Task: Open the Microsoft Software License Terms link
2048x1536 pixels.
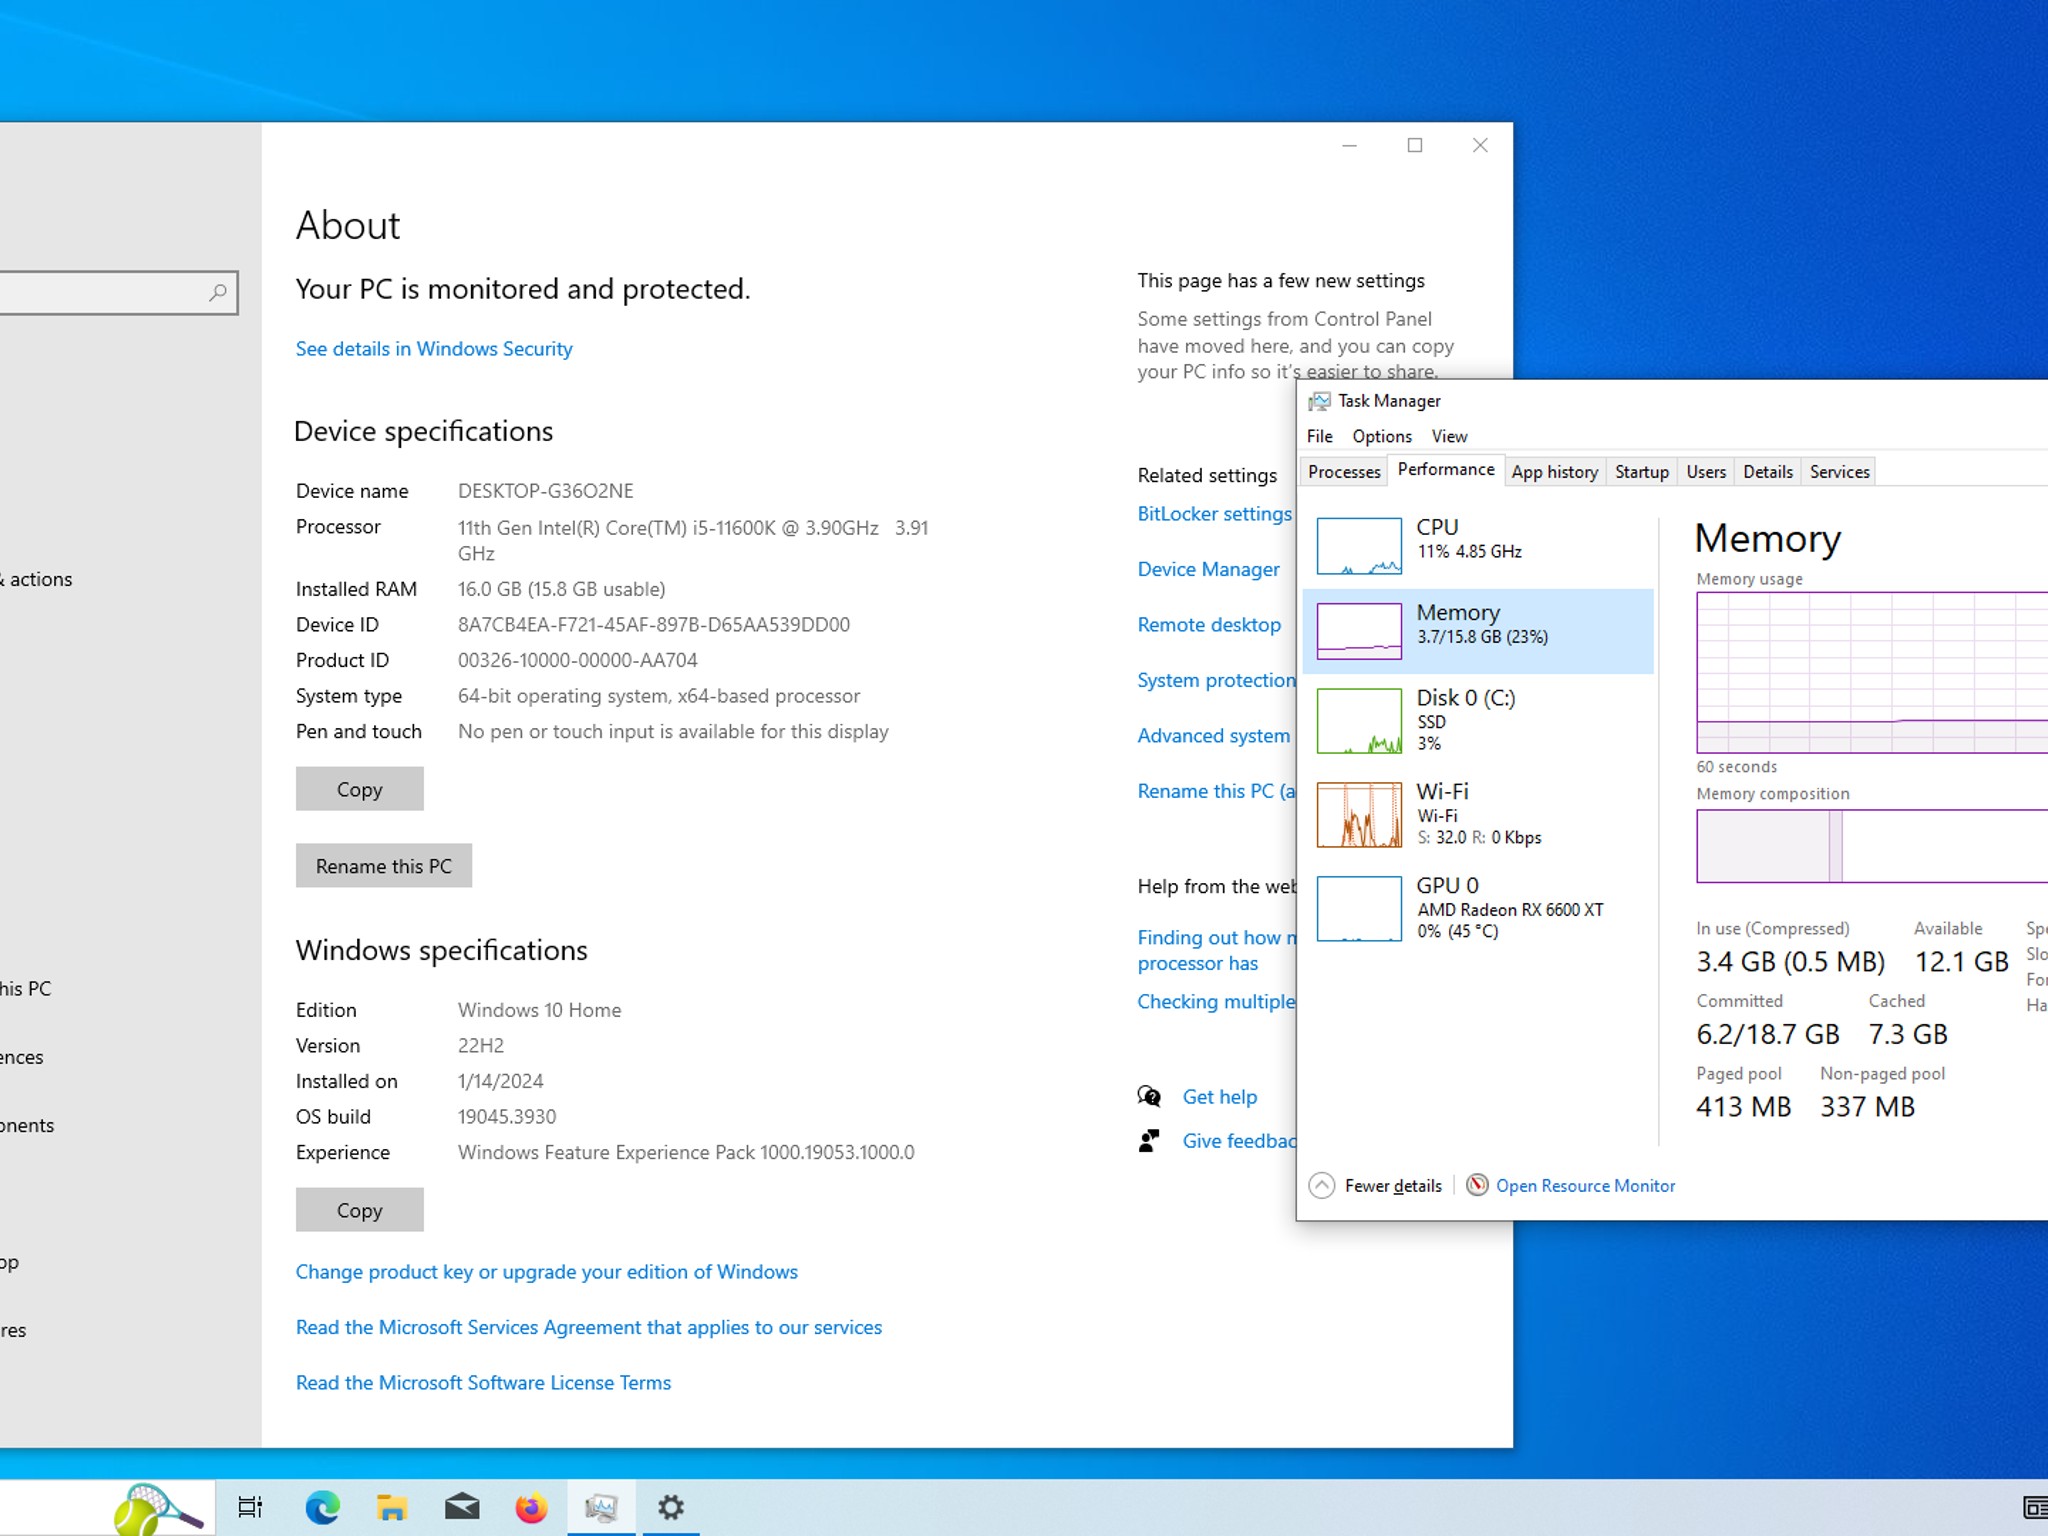Action: pos(483,1383)
